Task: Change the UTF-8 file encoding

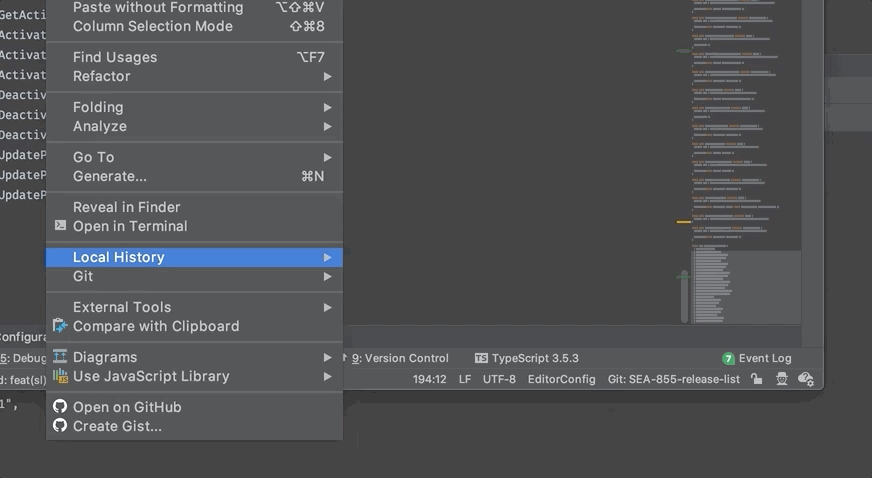Action: point(499,379)
